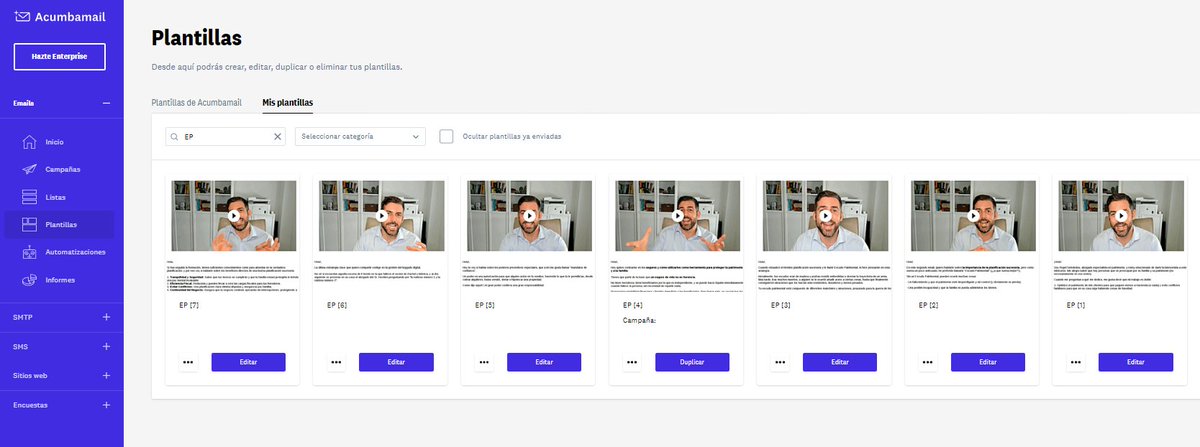This screenshot has height=447, width=1200.
Task: Expand the SMS sidebar section
Action: (x=106, y=346)
